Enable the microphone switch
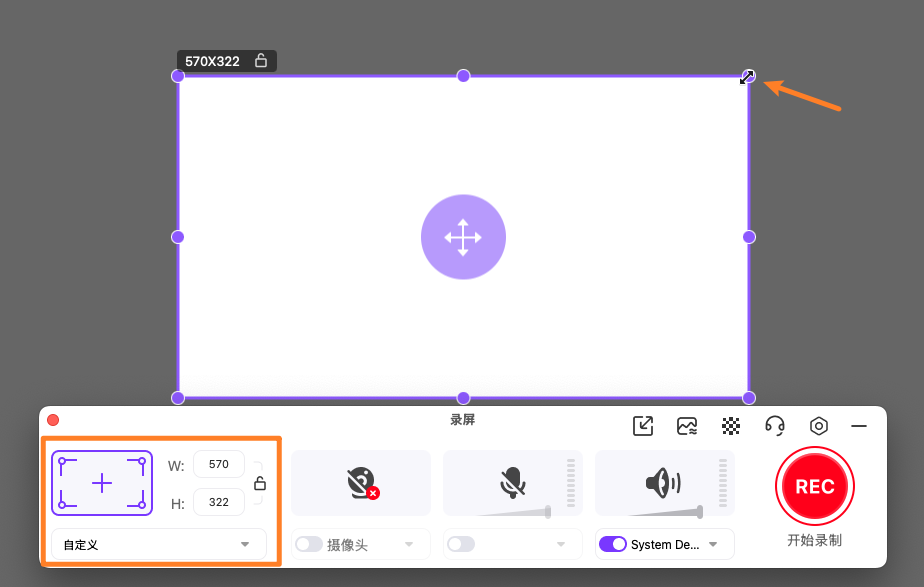 click(x=461, y=544)
